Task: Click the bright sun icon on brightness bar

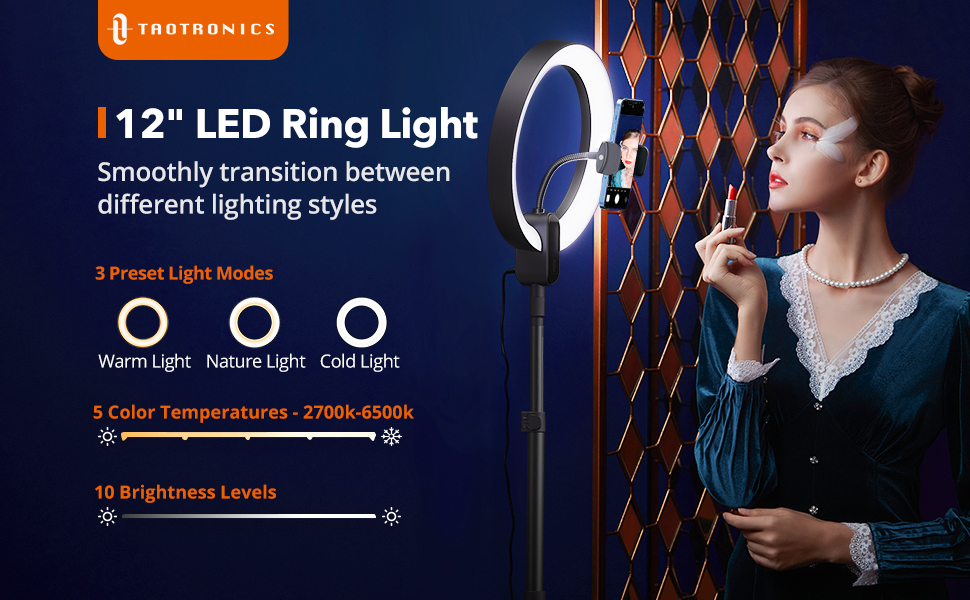Action: click(391, 516)
